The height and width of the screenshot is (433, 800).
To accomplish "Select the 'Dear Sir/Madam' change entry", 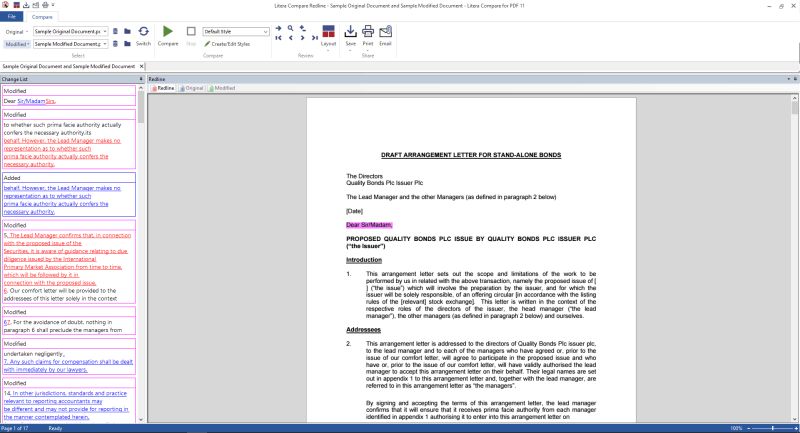I will [x=69, y=96].
